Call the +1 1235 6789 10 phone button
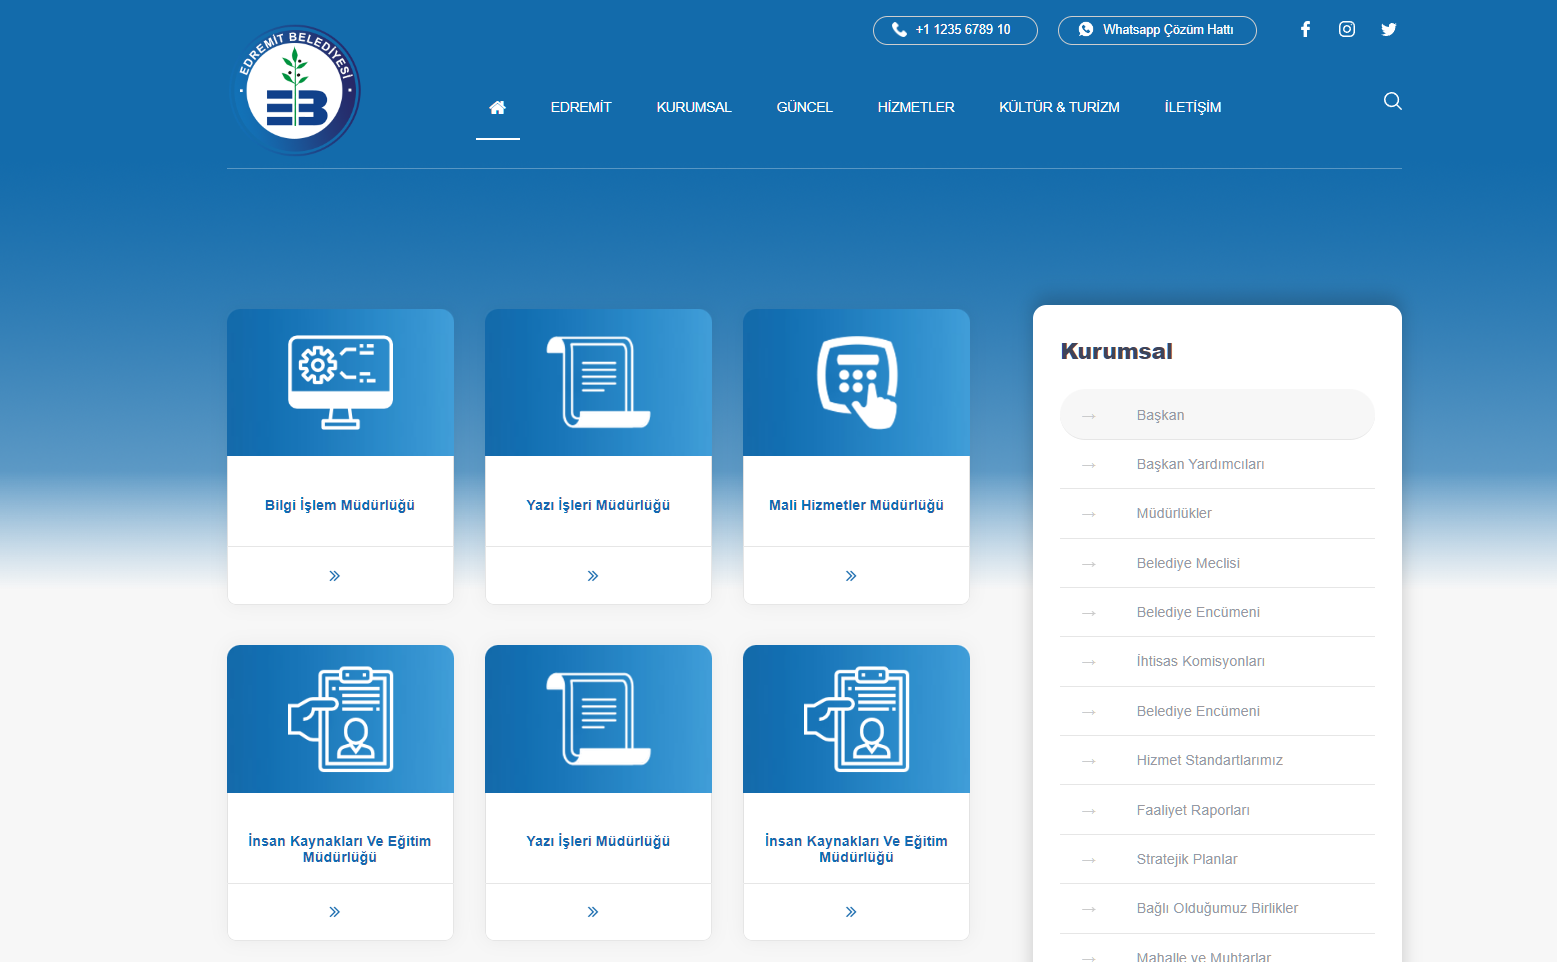Viewport: 1557px width, 962px height. (955, 30)
